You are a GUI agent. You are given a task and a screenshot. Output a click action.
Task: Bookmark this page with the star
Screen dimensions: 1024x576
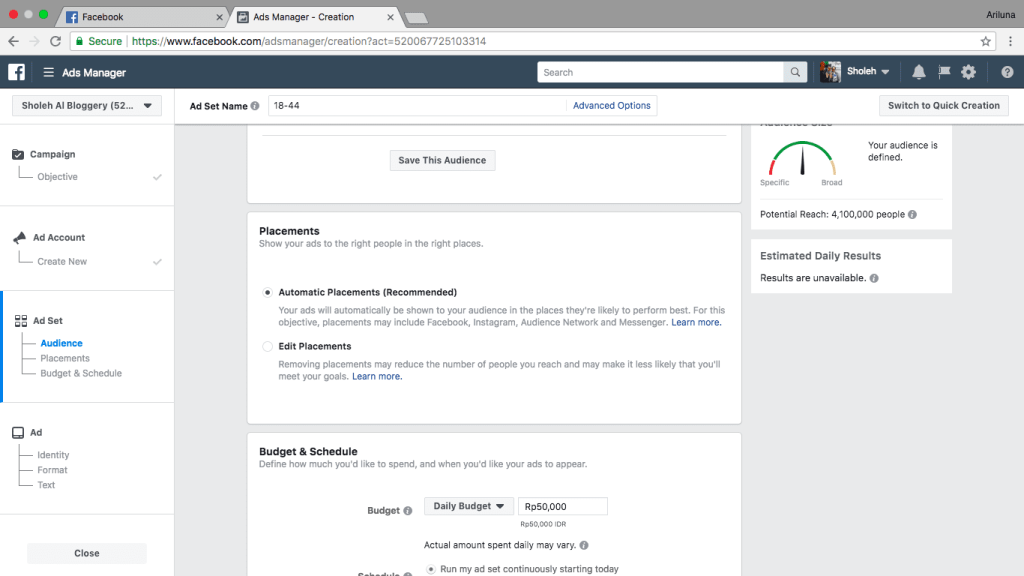985,41
